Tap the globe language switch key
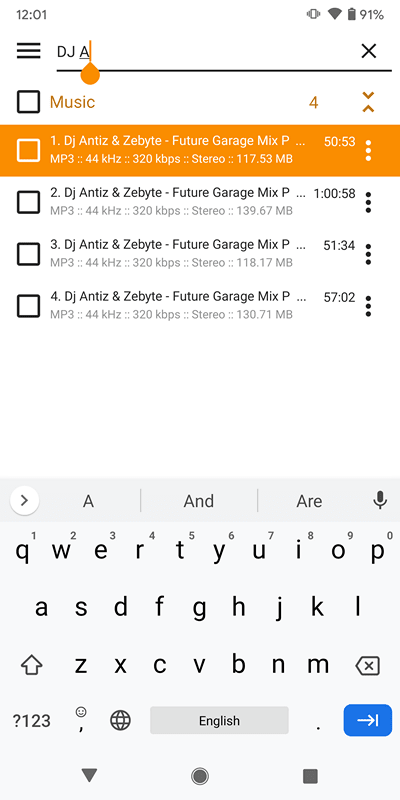 click(x=120, y=720)
